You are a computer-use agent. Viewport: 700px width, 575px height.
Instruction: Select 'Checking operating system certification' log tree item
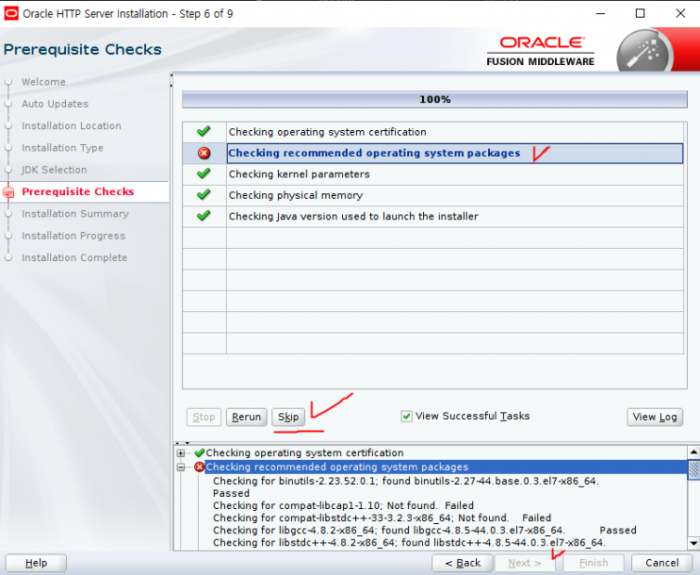304,453
